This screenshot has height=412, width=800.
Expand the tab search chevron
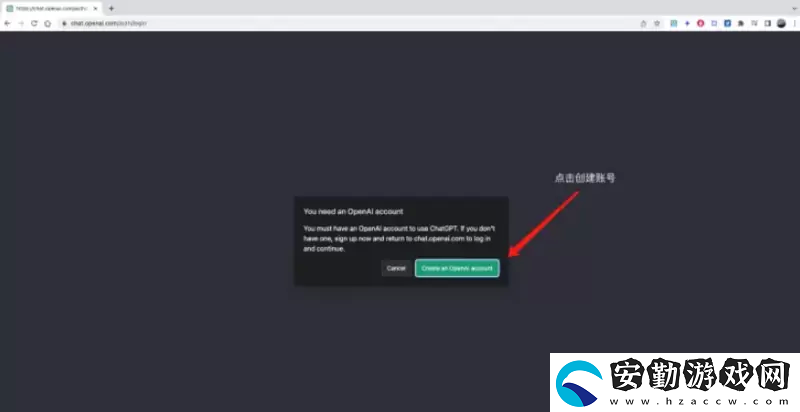pos(795,8)
